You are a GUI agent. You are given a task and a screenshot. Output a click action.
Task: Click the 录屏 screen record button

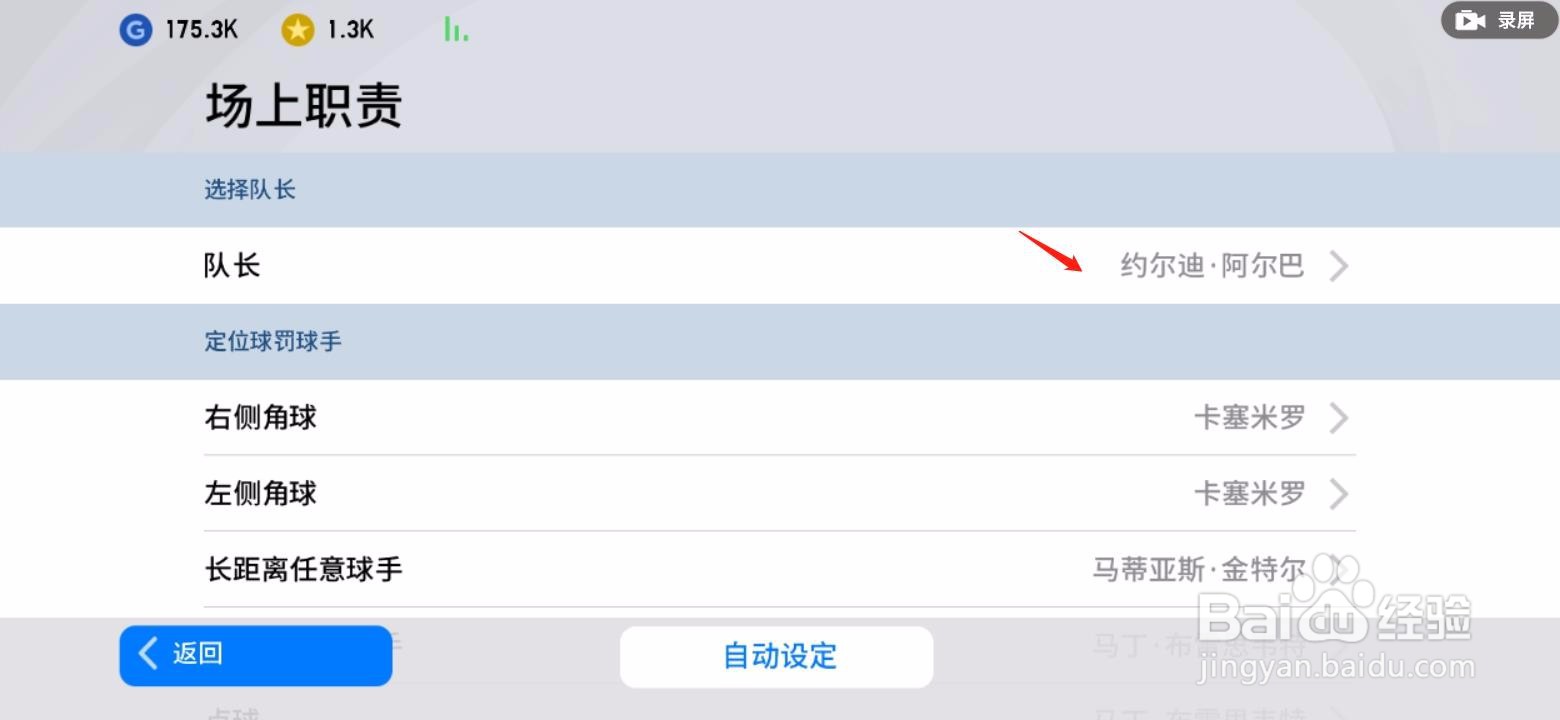1500,20
